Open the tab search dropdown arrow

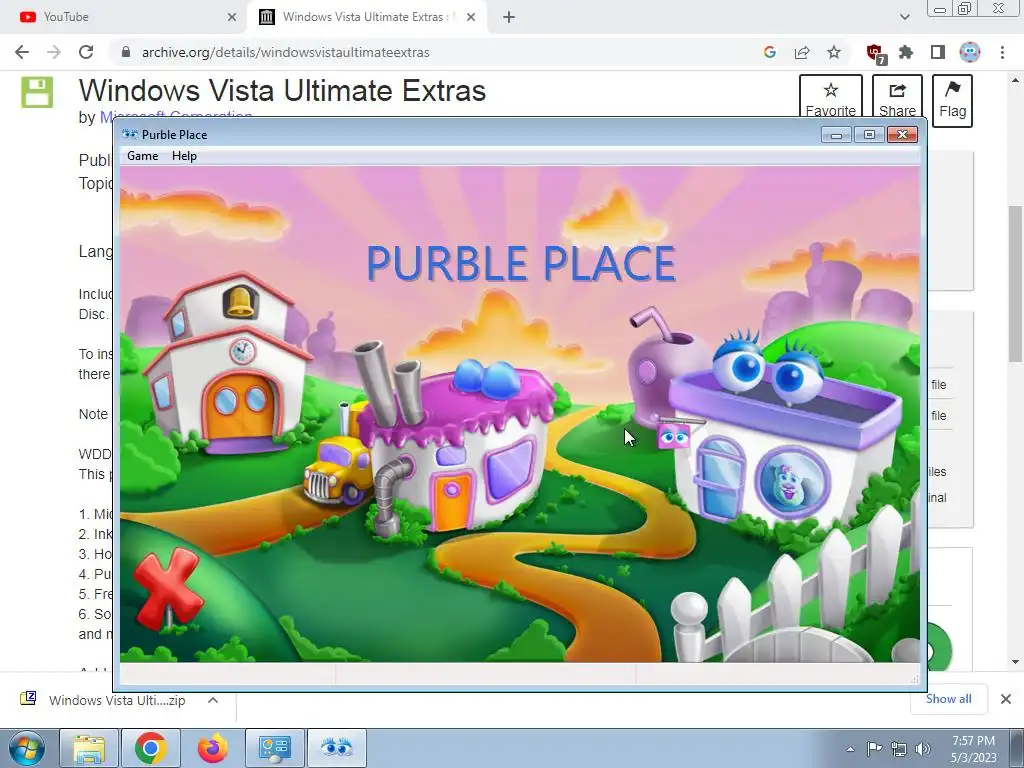point(904,17)
